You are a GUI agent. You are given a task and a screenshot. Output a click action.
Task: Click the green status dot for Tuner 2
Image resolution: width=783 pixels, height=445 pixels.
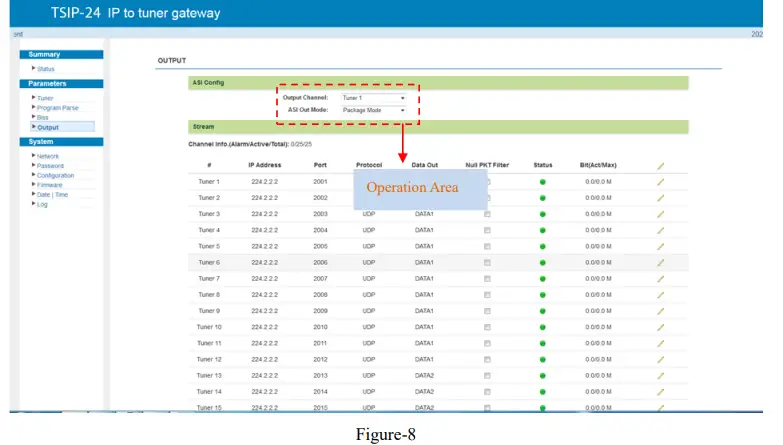[x=543, y=198]
